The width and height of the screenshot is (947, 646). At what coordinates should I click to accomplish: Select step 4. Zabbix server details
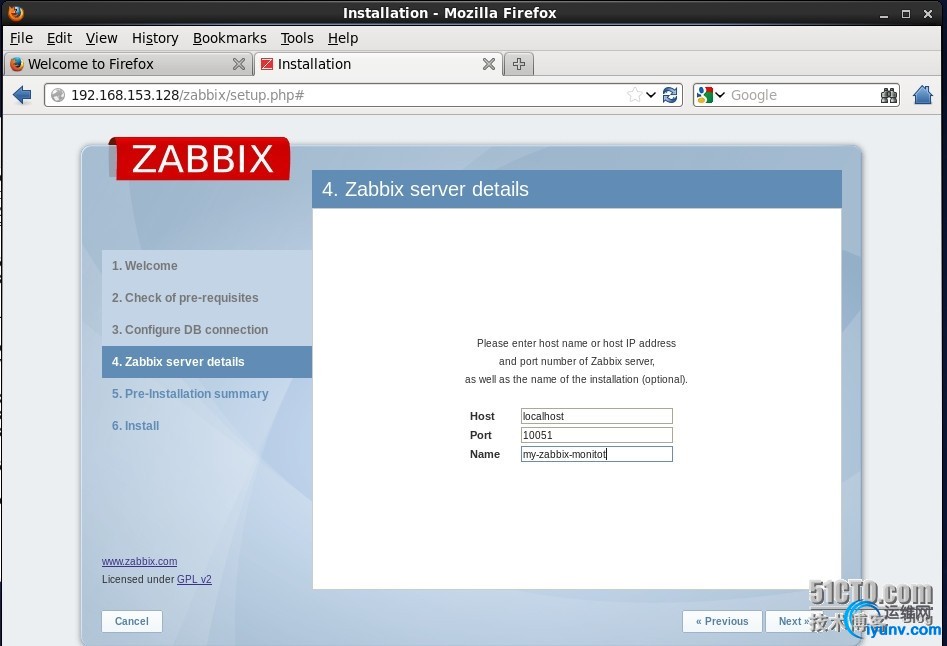tap(207, 362)
